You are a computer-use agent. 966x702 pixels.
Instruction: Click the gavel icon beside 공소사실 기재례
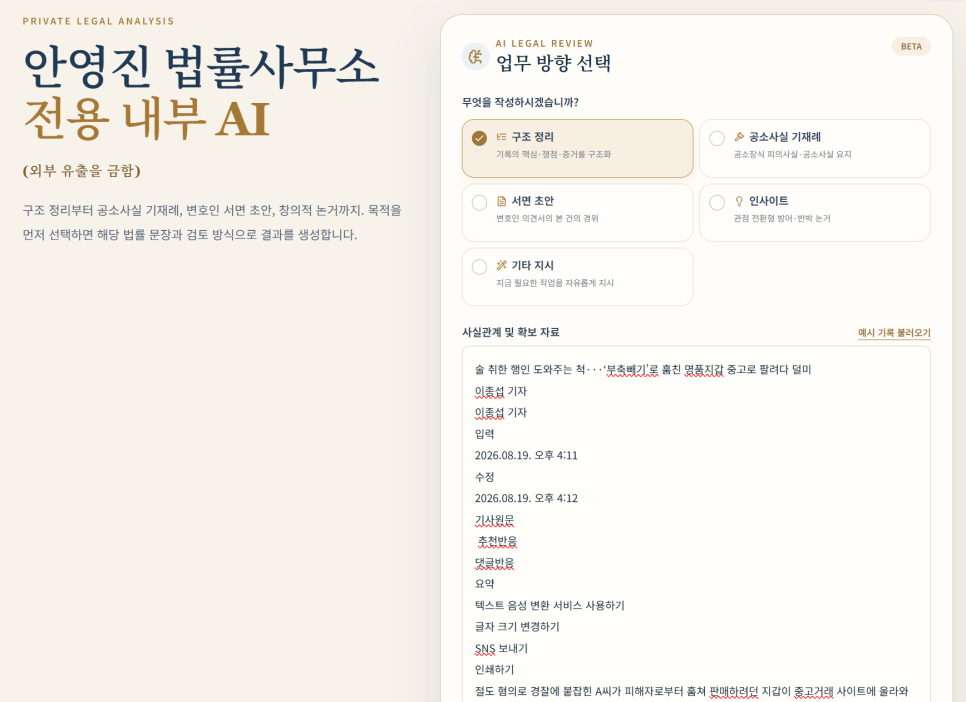click(739, 137)
